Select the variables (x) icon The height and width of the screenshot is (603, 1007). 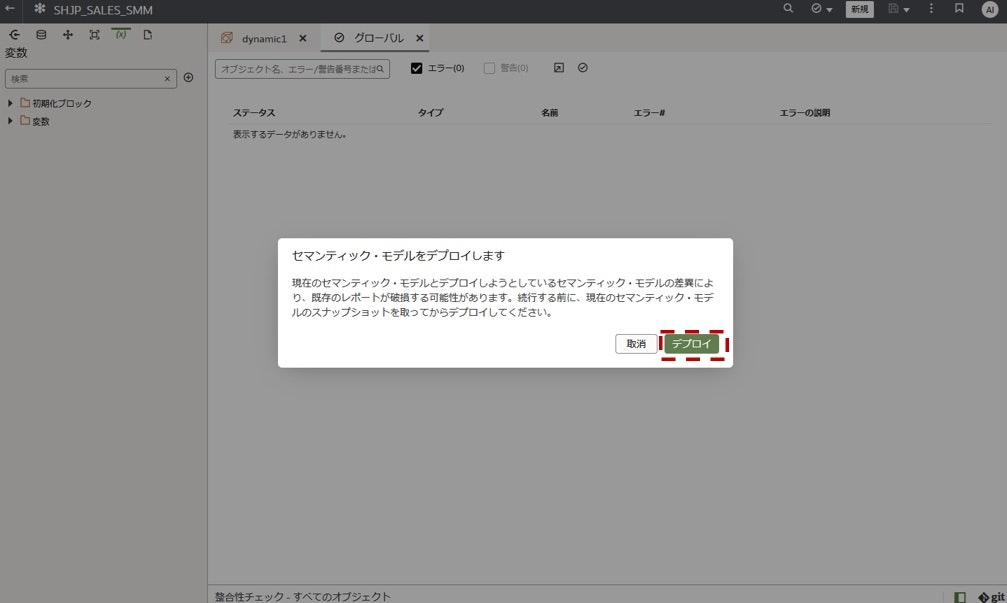point(121,35)
